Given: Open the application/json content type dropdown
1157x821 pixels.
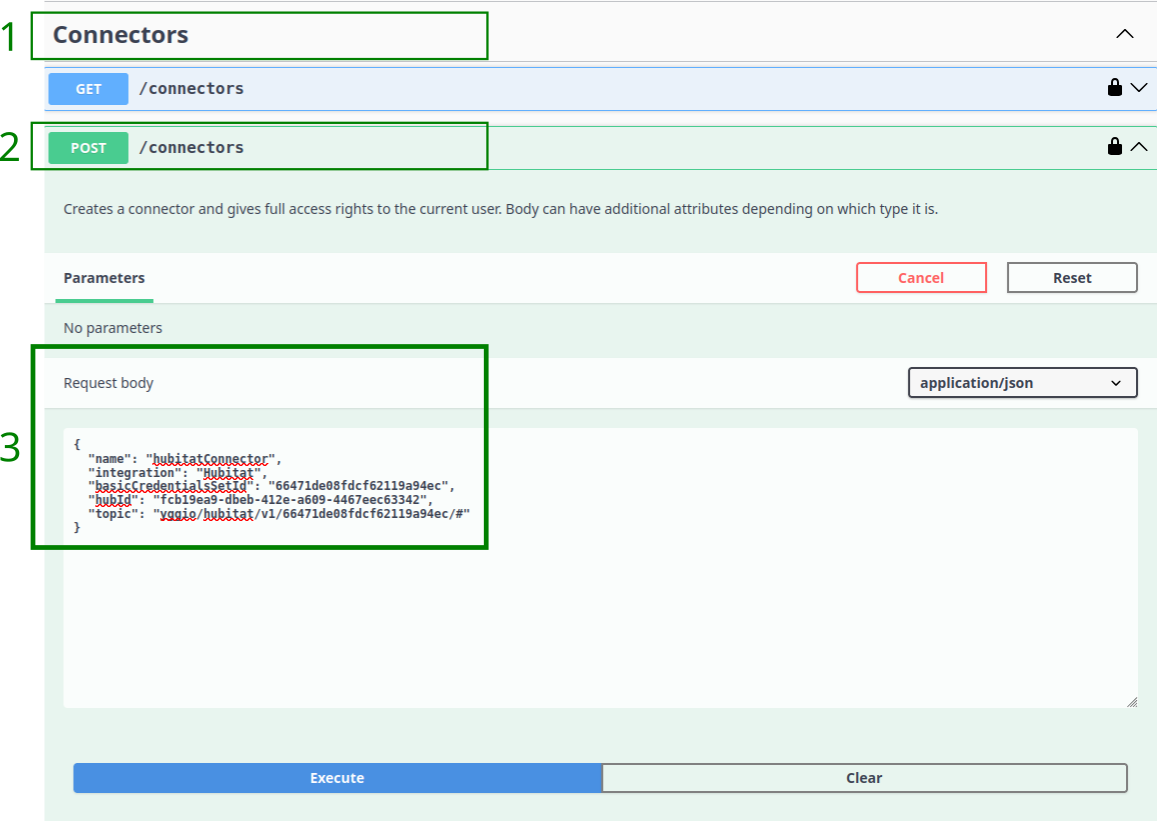Looking at the screenshot, I should (1022, 383).
